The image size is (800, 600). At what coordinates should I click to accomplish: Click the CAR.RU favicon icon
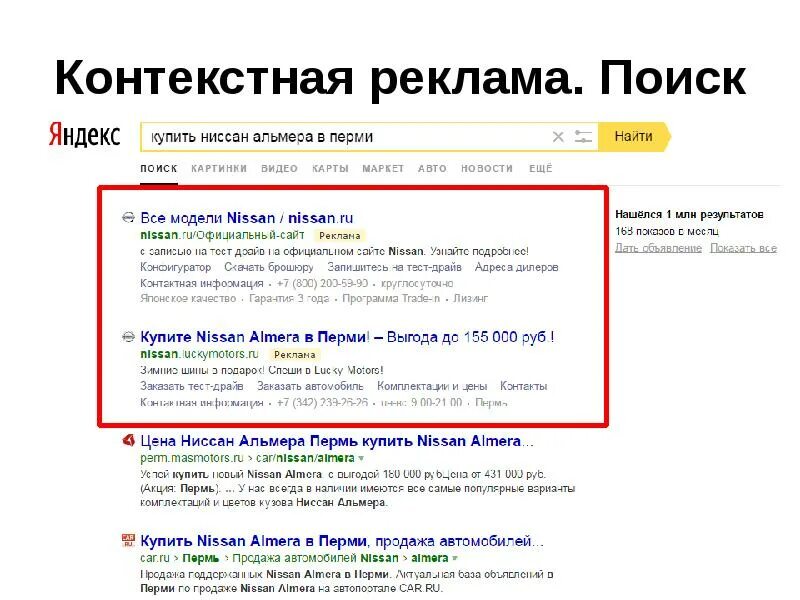pos(128,540)
